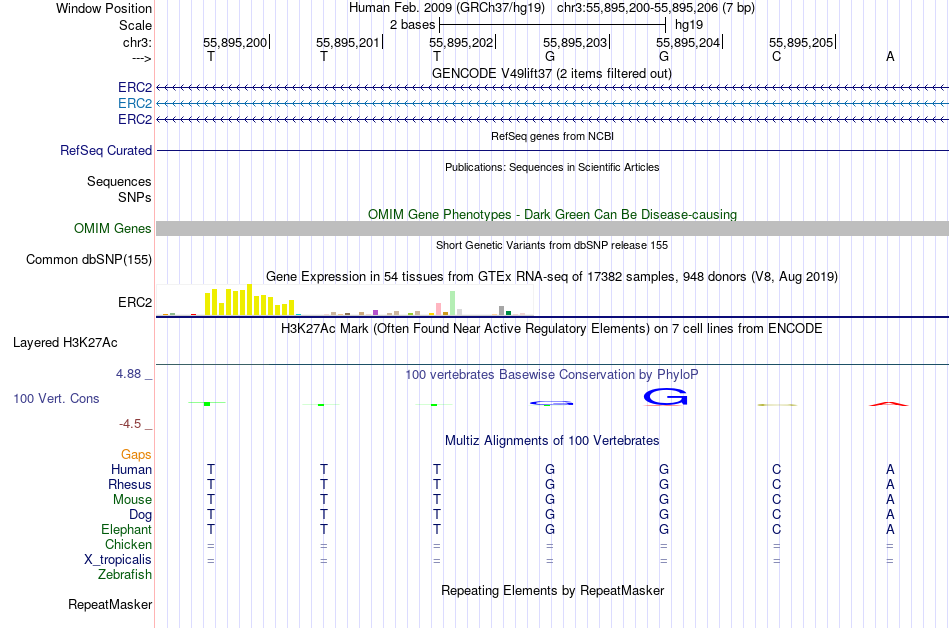Open the GTEx Gene Expression track title
950x628 pixels.
point(551,277)
